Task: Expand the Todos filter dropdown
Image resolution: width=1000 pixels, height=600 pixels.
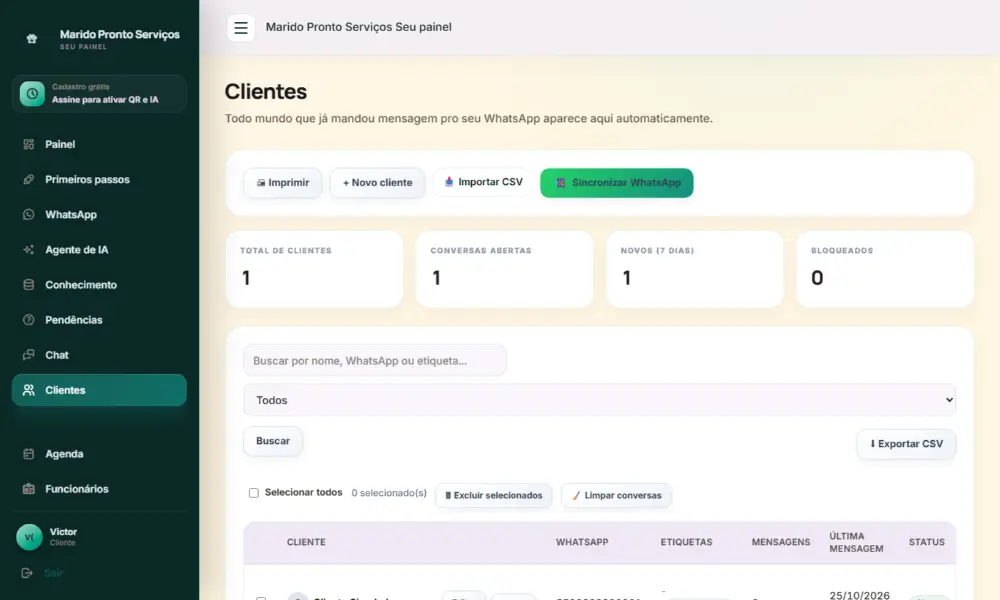Action: (599, 400)
